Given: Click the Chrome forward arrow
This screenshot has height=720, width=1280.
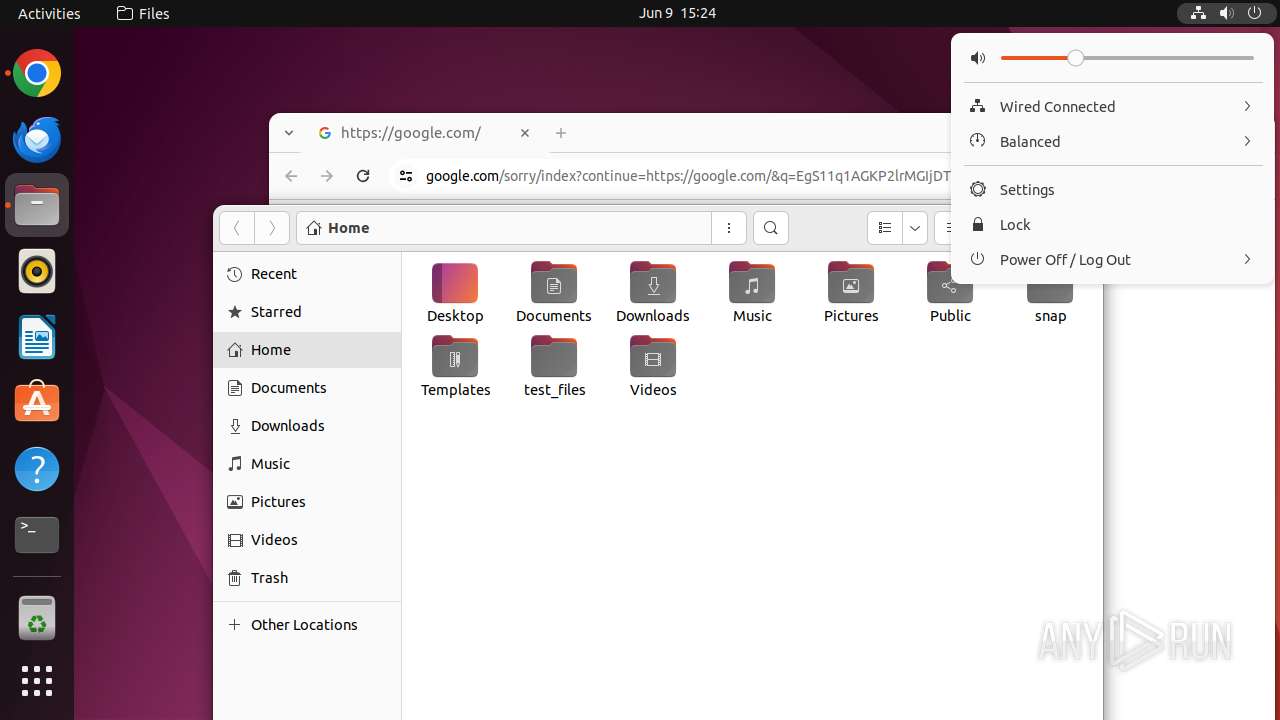Looking at the screenshot, I should (327, 176).
